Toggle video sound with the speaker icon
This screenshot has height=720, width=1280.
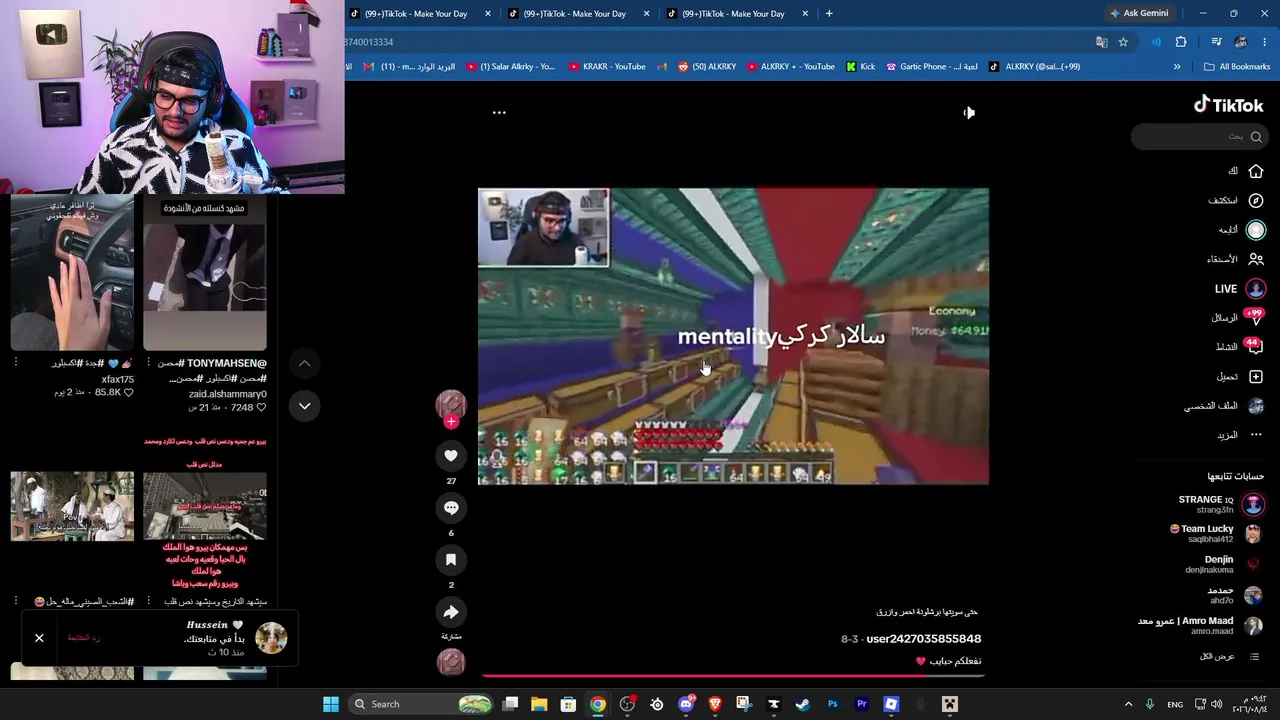tap(969, 113)
